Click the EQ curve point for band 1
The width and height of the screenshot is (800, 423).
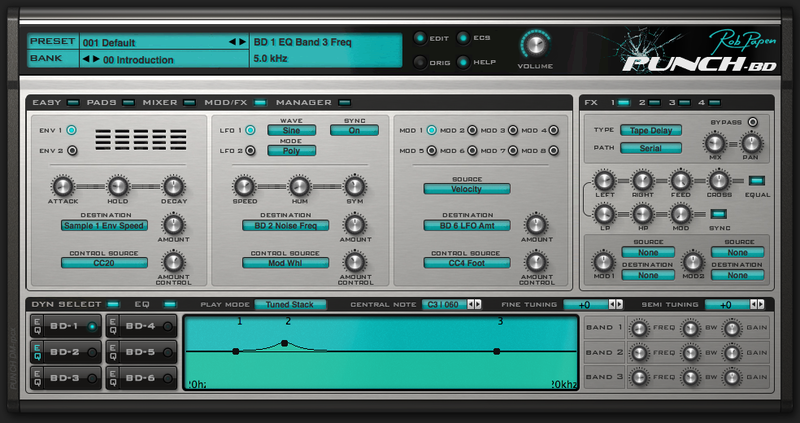tap(235, 351)
